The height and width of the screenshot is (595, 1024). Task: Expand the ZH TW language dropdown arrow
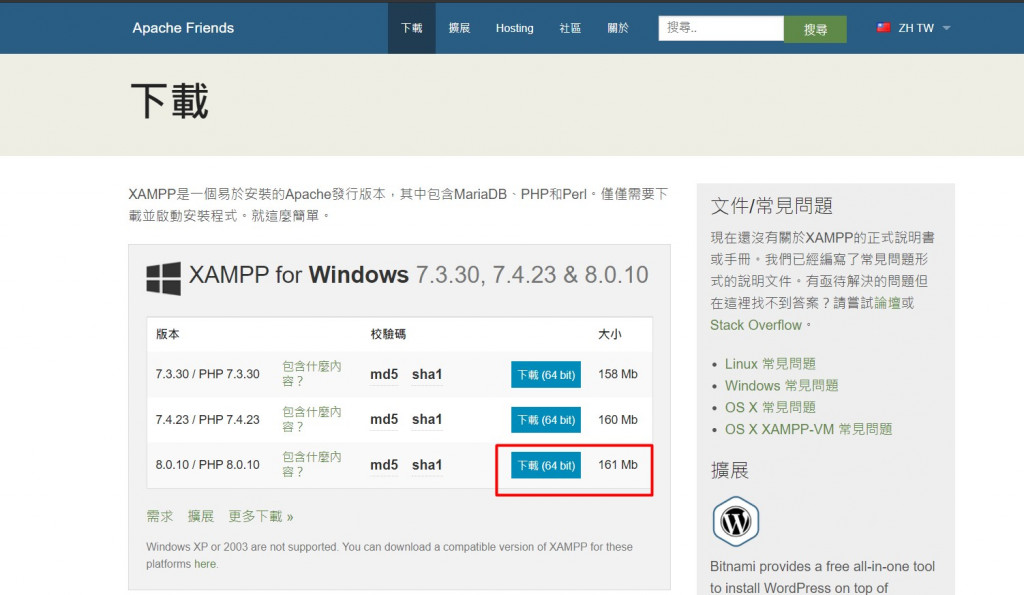pos(946,28)
